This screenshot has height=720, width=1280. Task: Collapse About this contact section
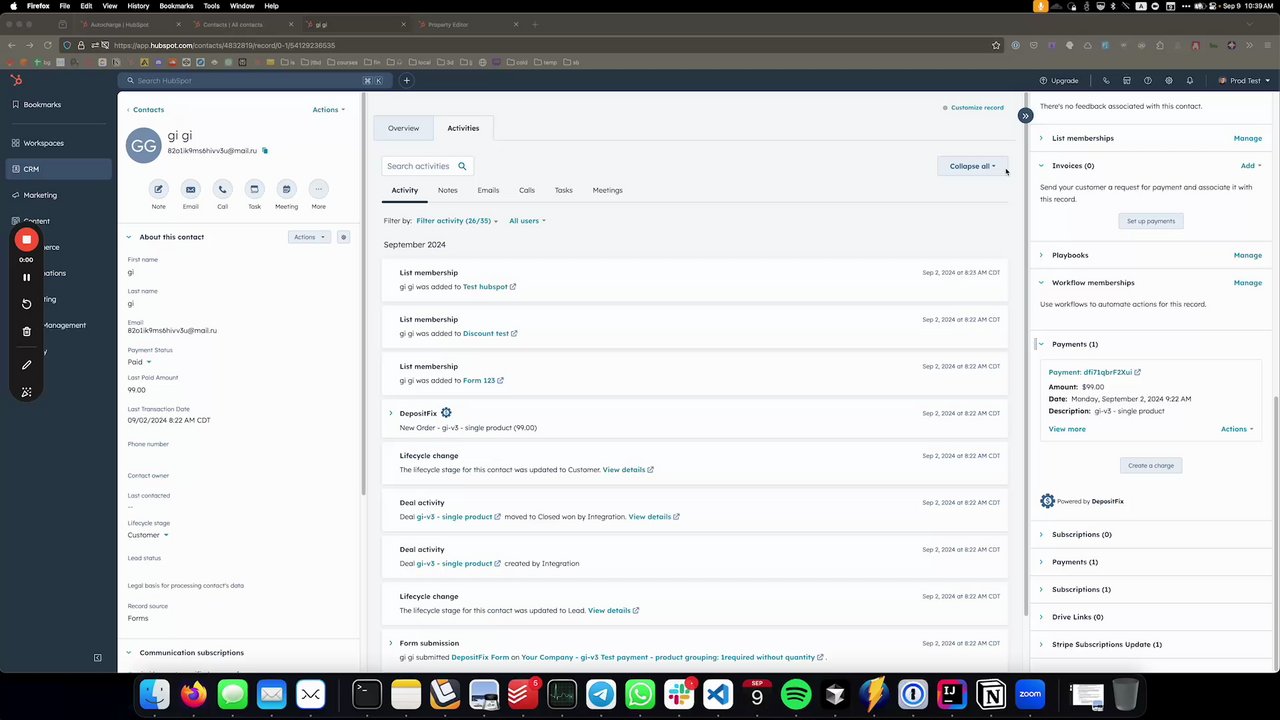[x=128, y=237]
